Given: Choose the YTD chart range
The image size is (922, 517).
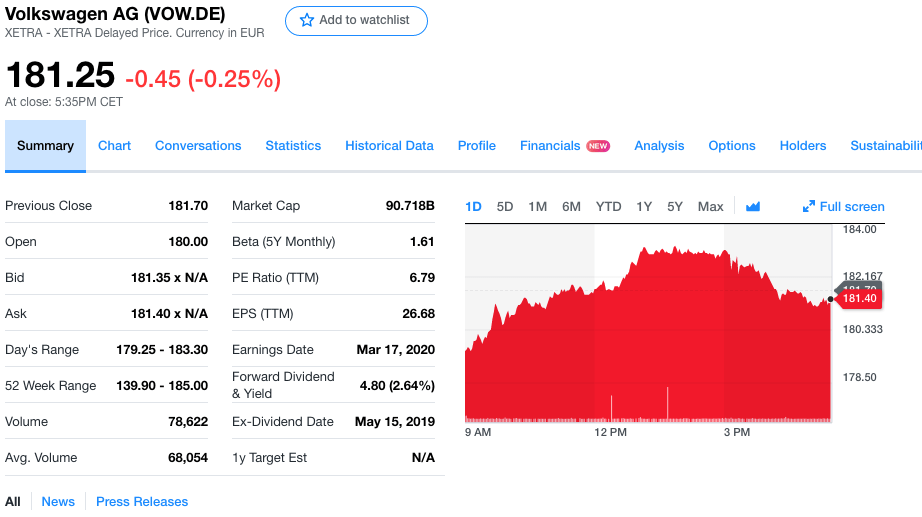Looking at the screenshot, I should pyautogui.click(x=608, y=207).
